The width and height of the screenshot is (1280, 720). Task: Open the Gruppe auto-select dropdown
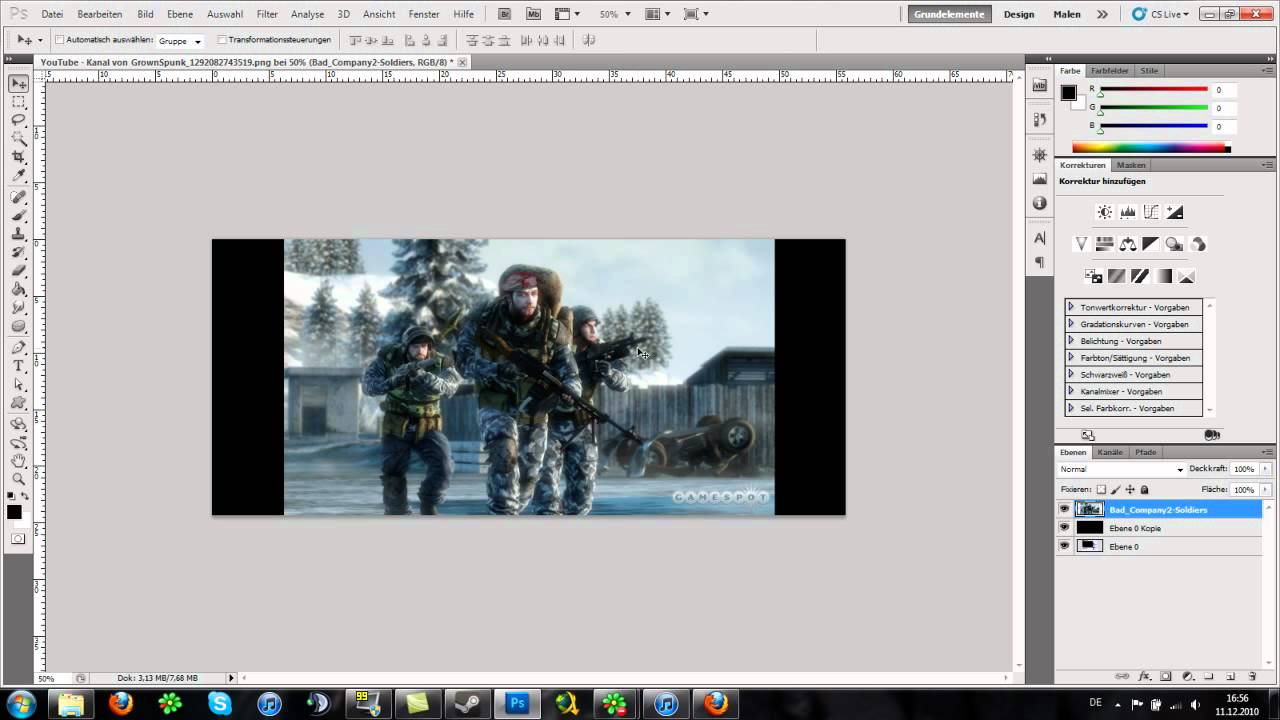coord(181,41)
